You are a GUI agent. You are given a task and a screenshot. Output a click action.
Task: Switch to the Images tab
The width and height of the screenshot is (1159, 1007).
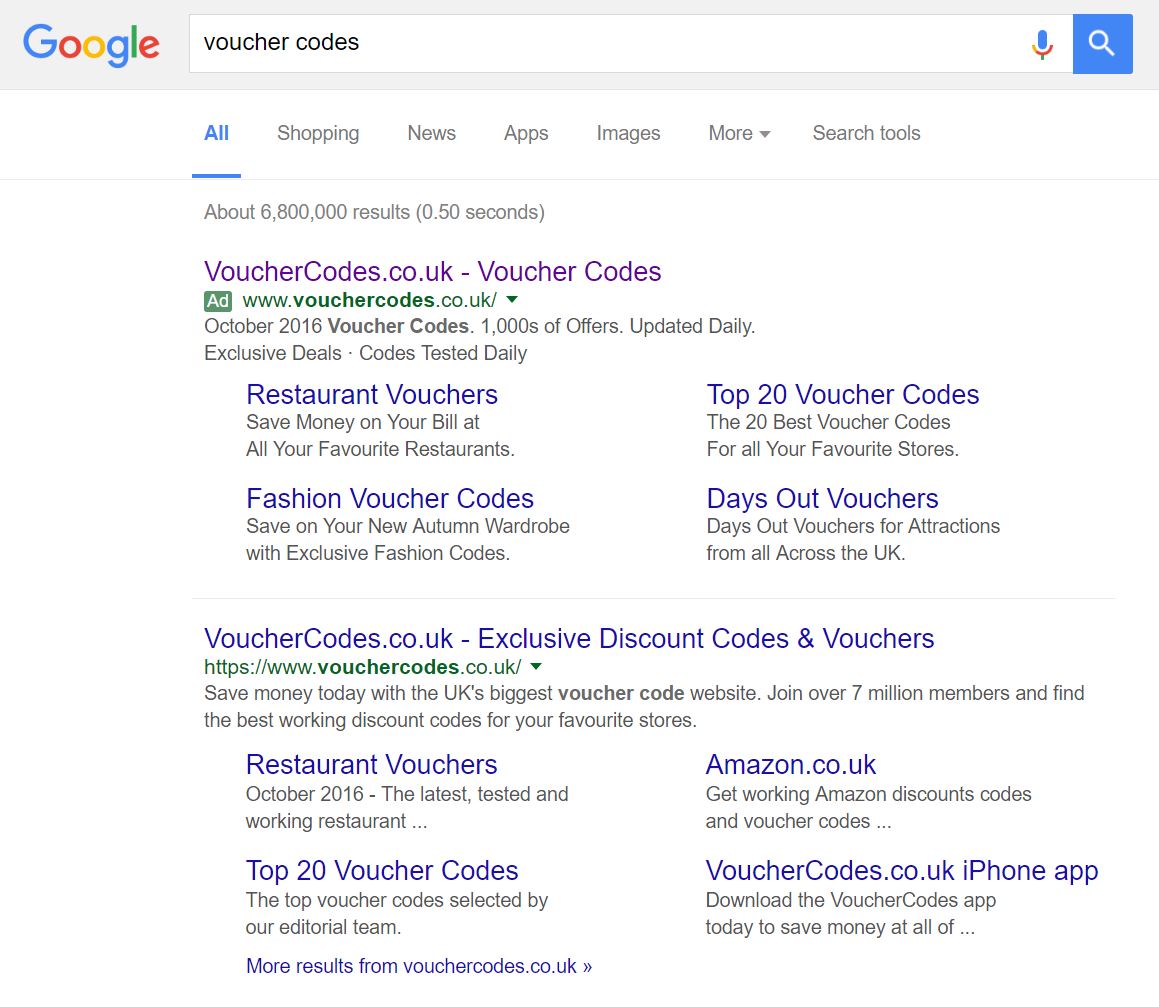628,133
